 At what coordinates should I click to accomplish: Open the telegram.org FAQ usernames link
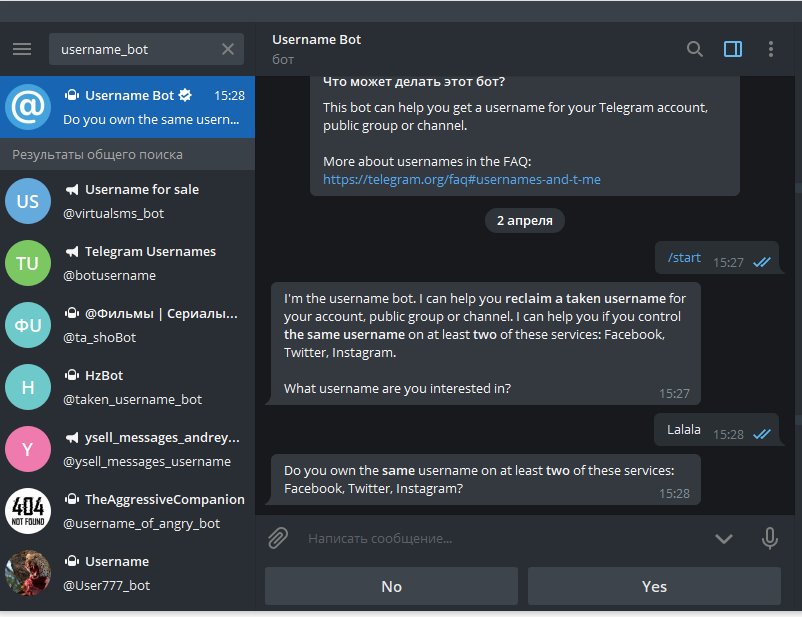(461, 179)
